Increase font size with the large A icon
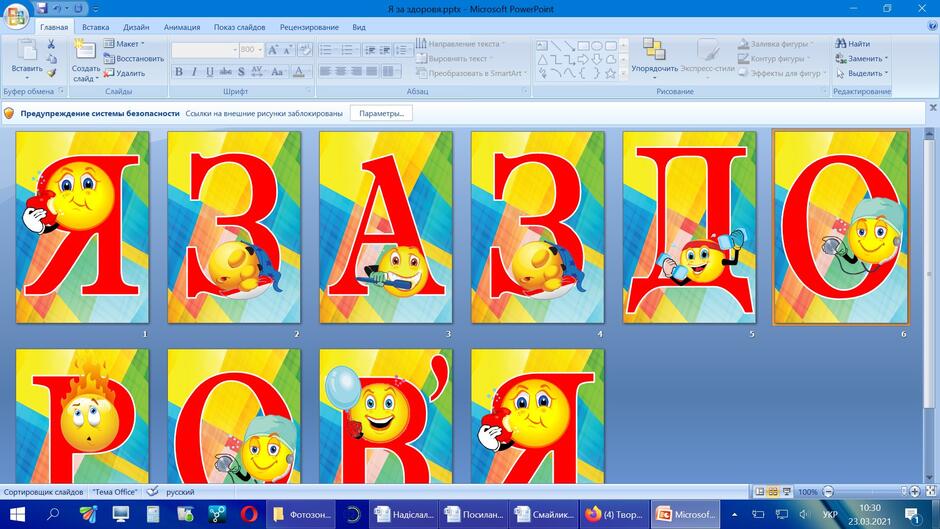The image size is (940, 529). 273,50
